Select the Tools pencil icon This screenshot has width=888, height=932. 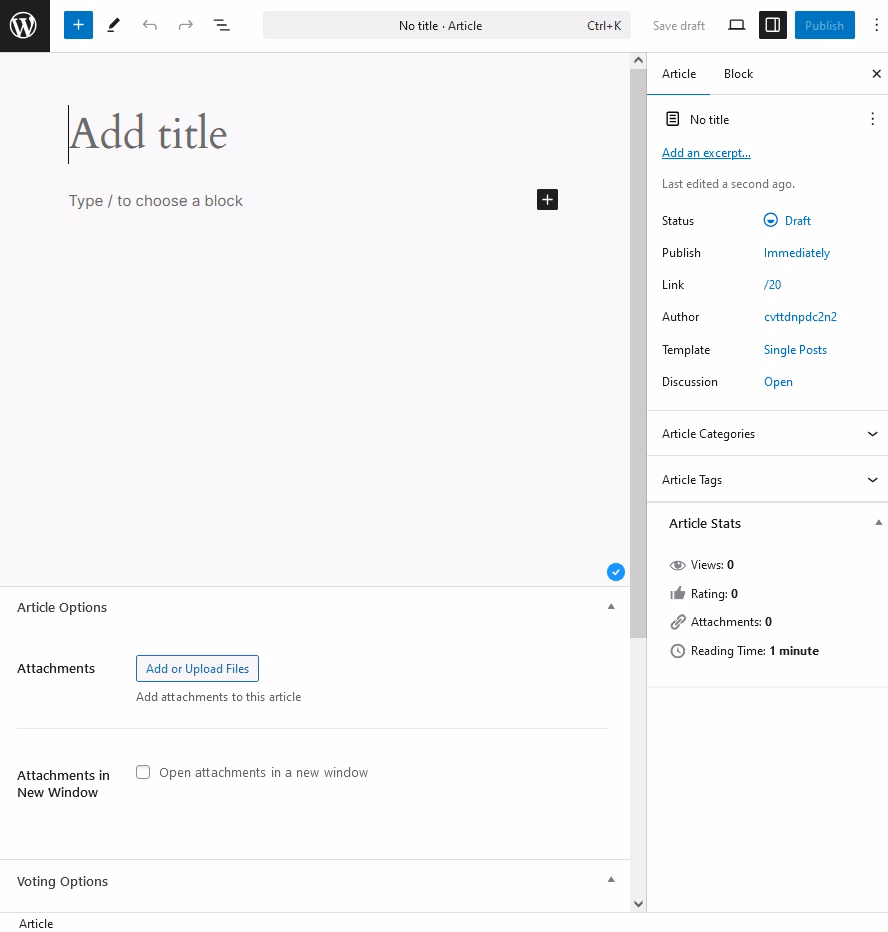pyautogui.click(x=114, y=25)
